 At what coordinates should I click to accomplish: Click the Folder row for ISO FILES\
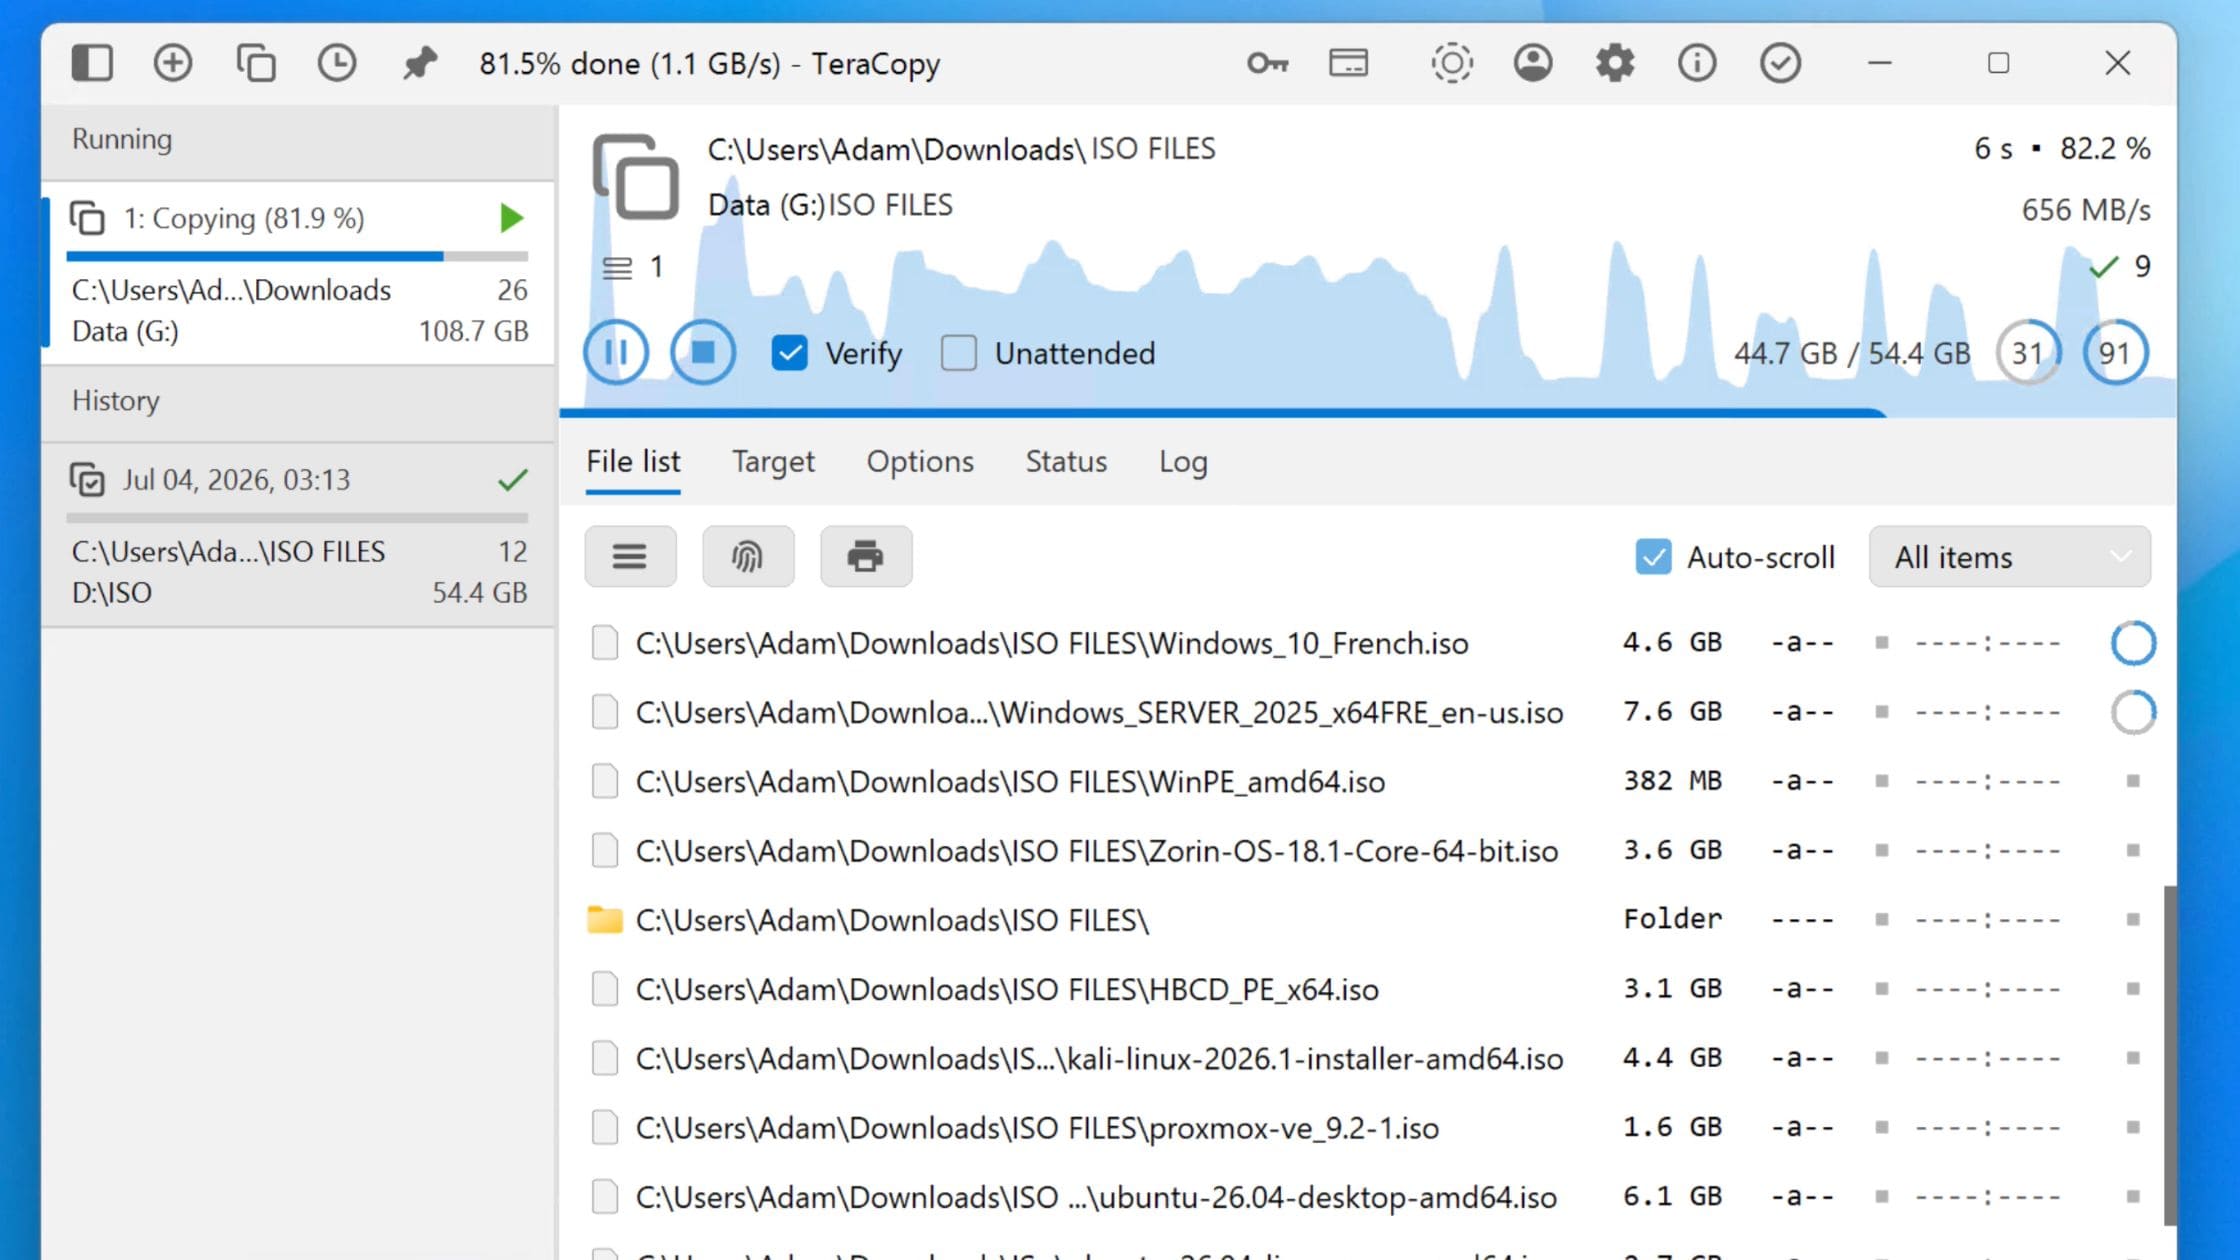click(x=1367, y=919)
